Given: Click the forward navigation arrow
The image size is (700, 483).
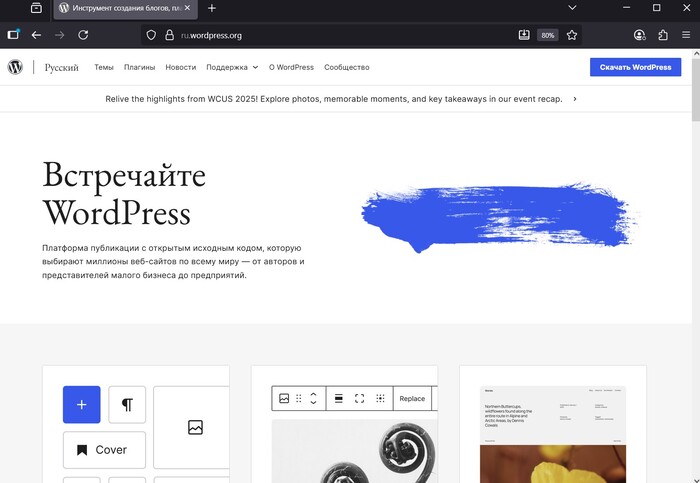Looking at the screenshot, I should 59,35.
